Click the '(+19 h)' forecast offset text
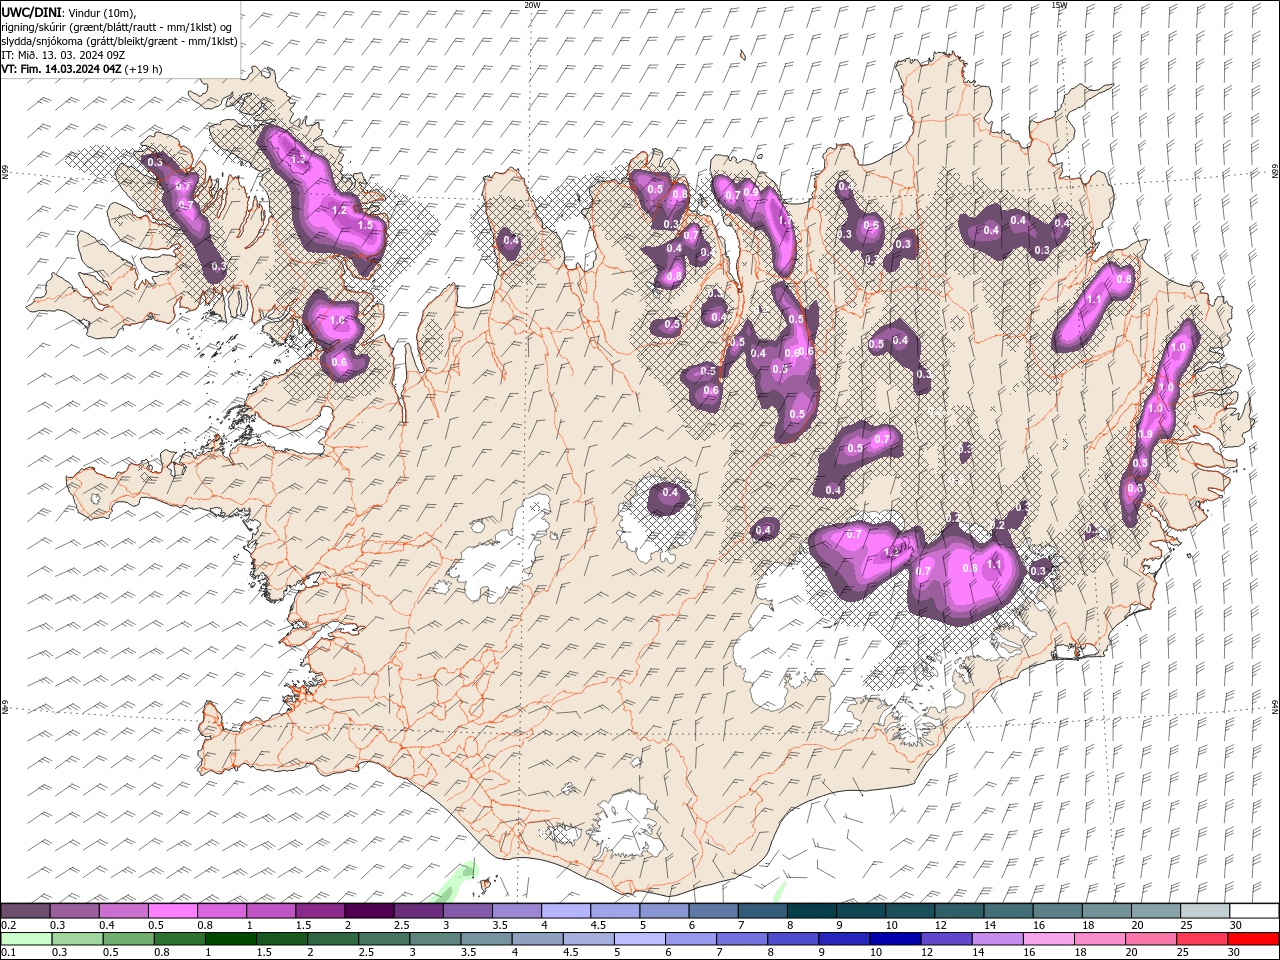 [143, 69]
